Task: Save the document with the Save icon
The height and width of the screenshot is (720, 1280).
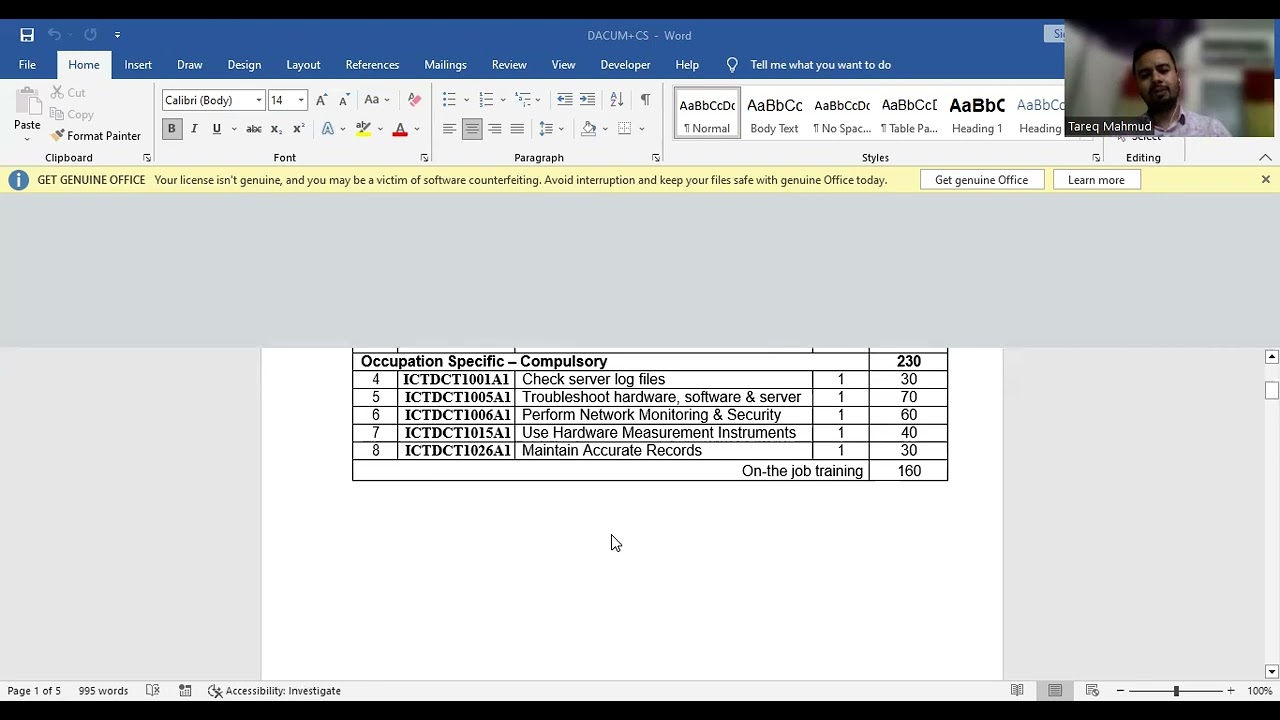Action: tap(27, 35)
